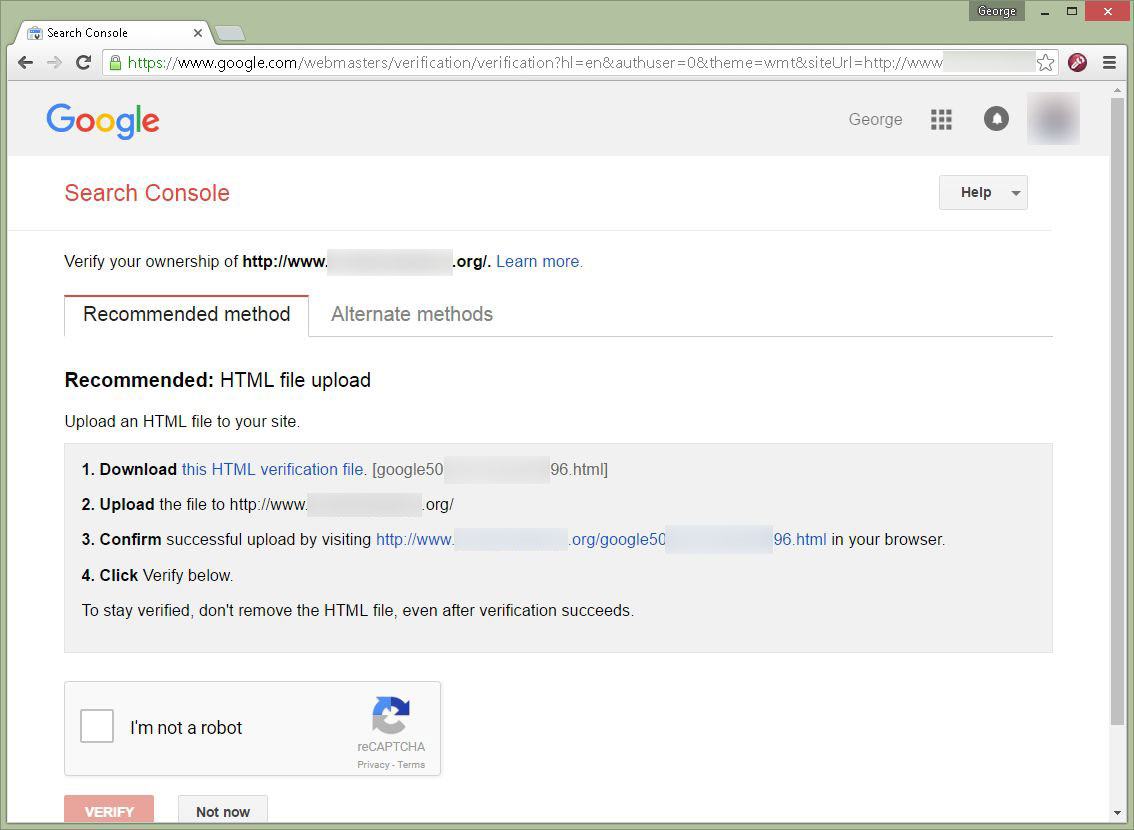Open Google notifications bell
Image resolution: width=1134 pixels, height=830 pixels.
coord(996,119)
